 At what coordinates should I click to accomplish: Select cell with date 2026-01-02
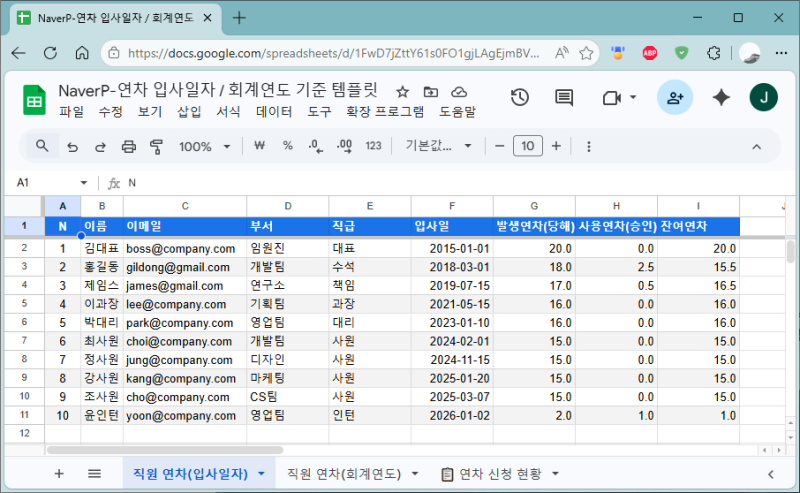point(452,415)
